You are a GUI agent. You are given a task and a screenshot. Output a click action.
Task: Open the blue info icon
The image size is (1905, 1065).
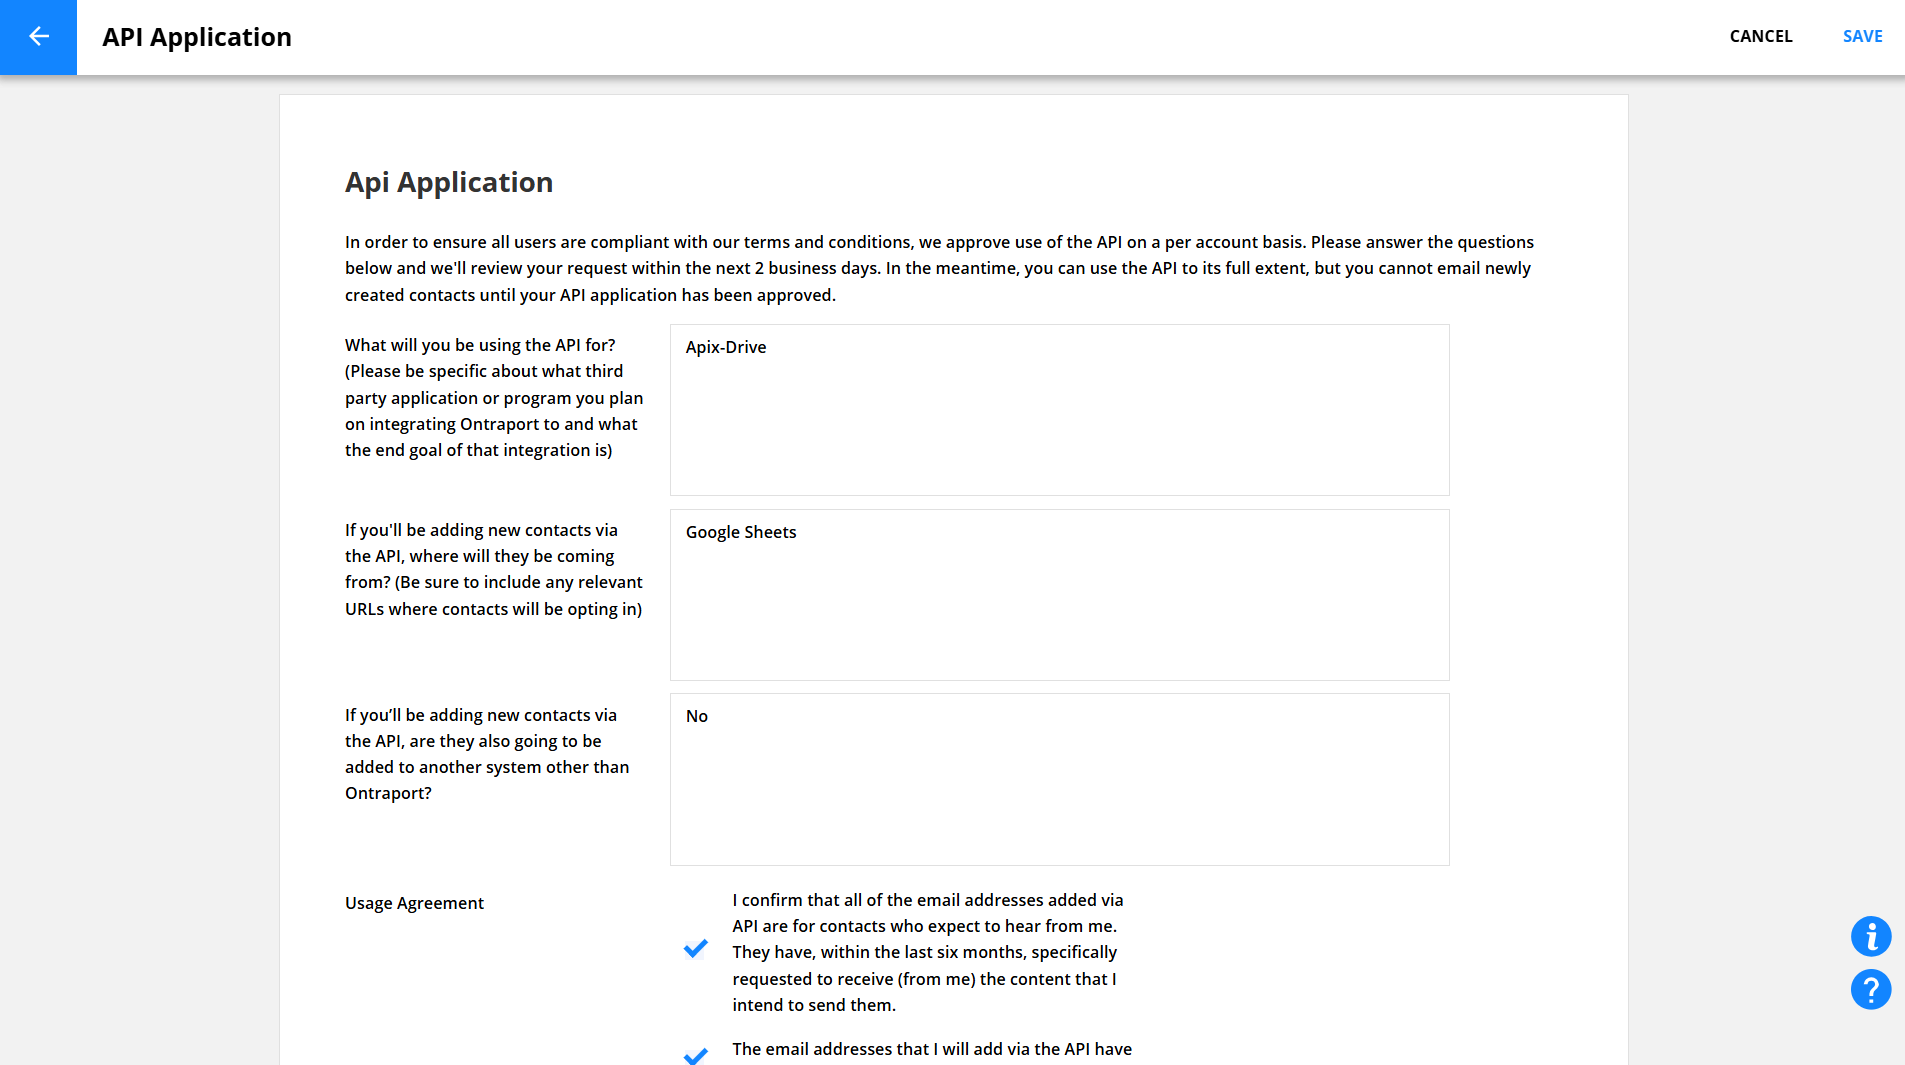[1870, 937]
